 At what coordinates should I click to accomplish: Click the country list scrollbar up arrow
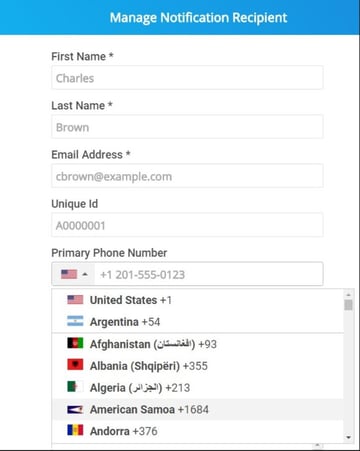tap(348, 295)
